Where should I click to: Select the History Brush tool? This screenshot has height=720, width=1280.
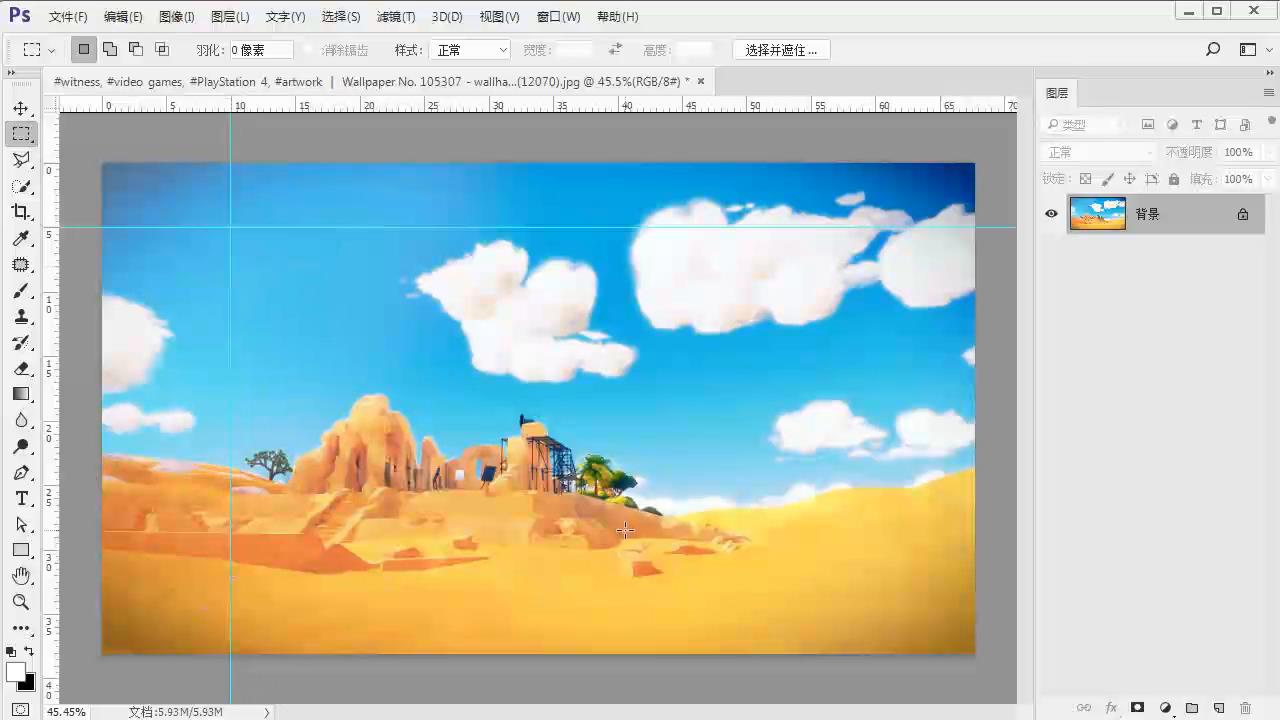[21, 342]
